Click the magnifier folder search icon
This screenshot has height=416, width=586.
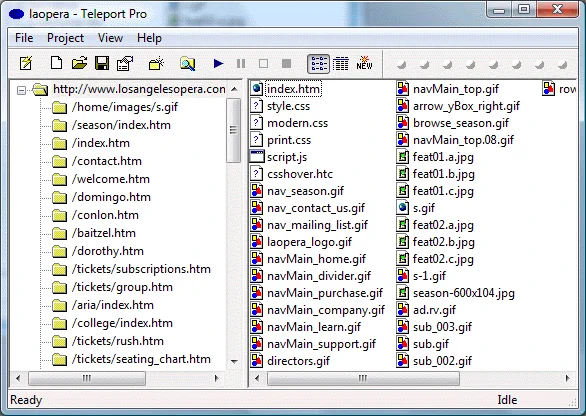click(x=187, y=64)
